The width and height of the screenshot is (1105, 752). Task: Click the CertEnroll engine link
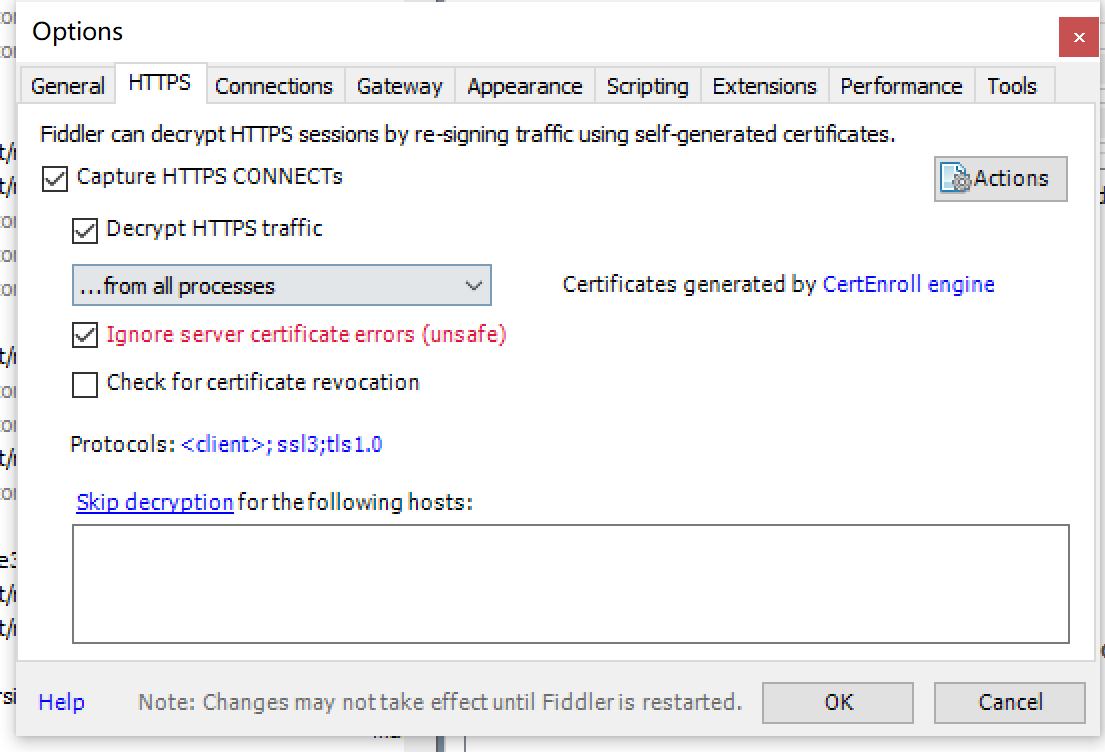pyautogui.click(x=908, y=284)
